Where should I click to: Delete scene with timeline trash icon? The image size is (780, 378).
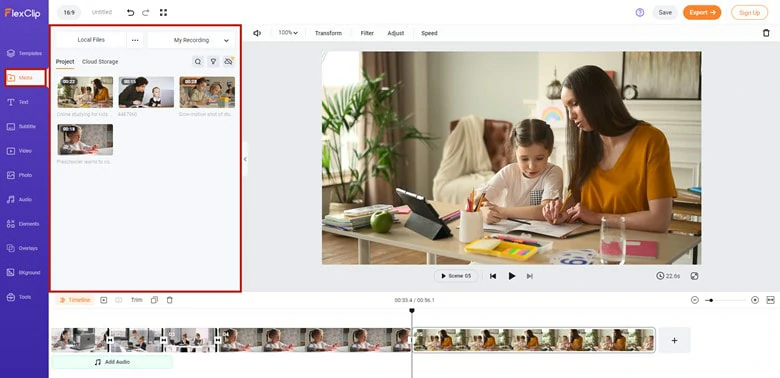point(170,300)
